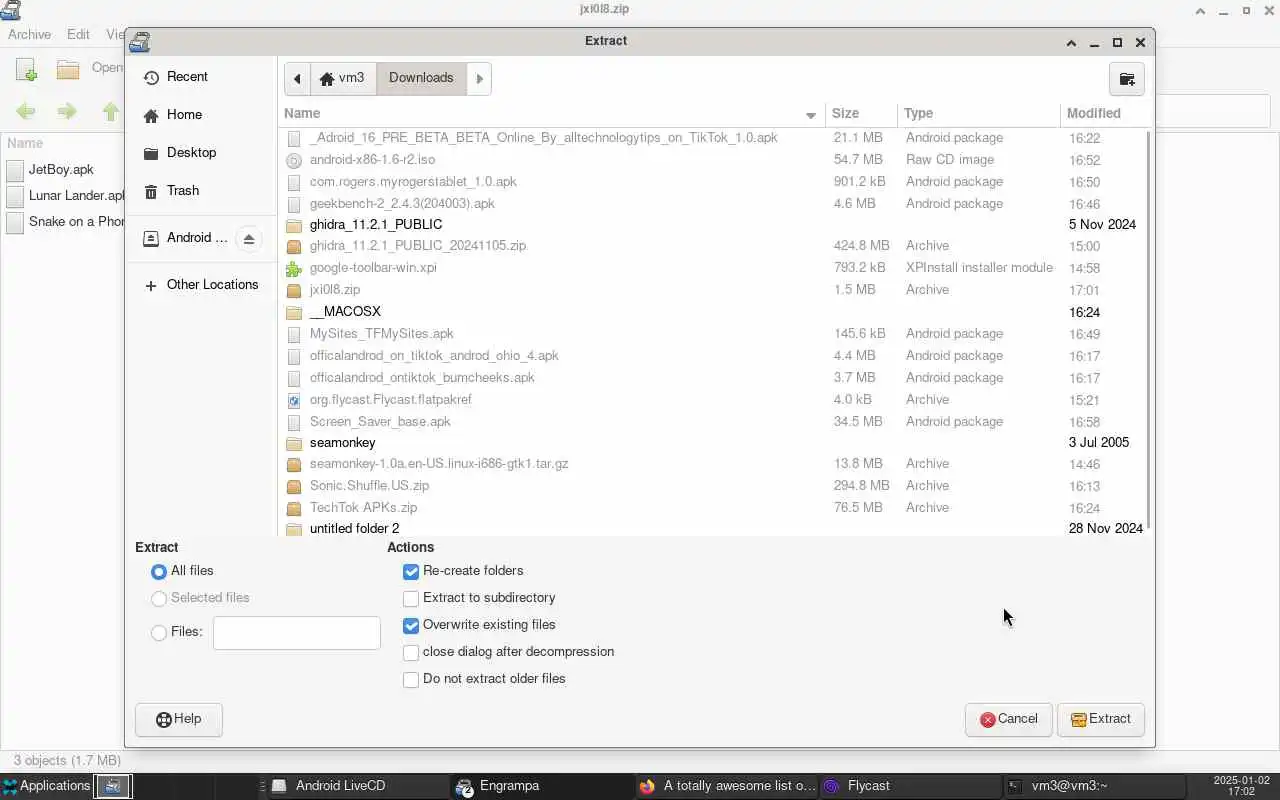Screen dimensions: 1280x800
Task: Select google-toolbar-win.xpi file
Action: (x=713, y=268)
